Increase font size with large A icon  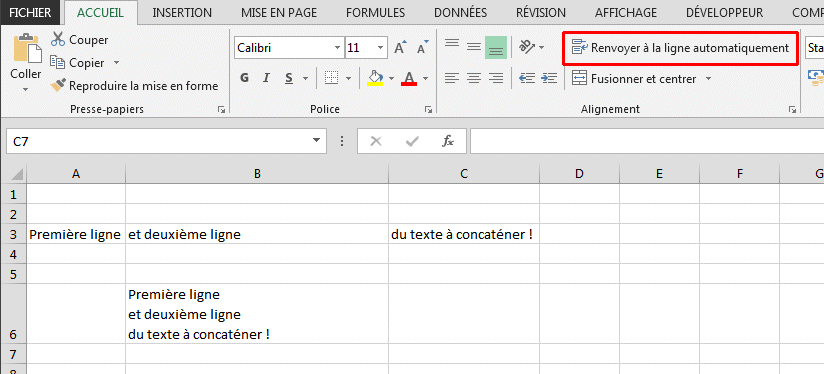click(400, 48)
